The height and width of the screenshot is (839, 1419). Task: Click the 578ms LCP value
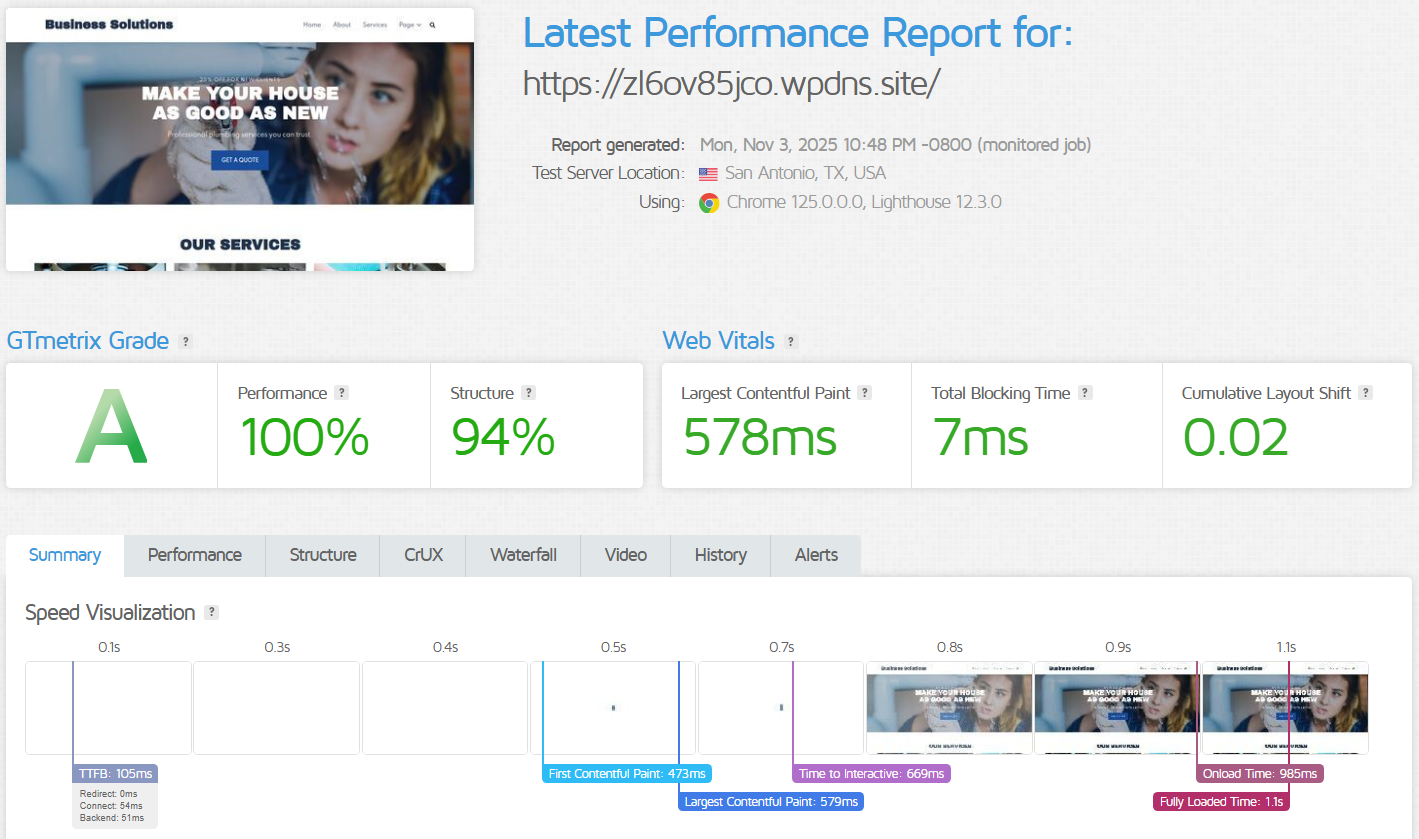[760, 438]
